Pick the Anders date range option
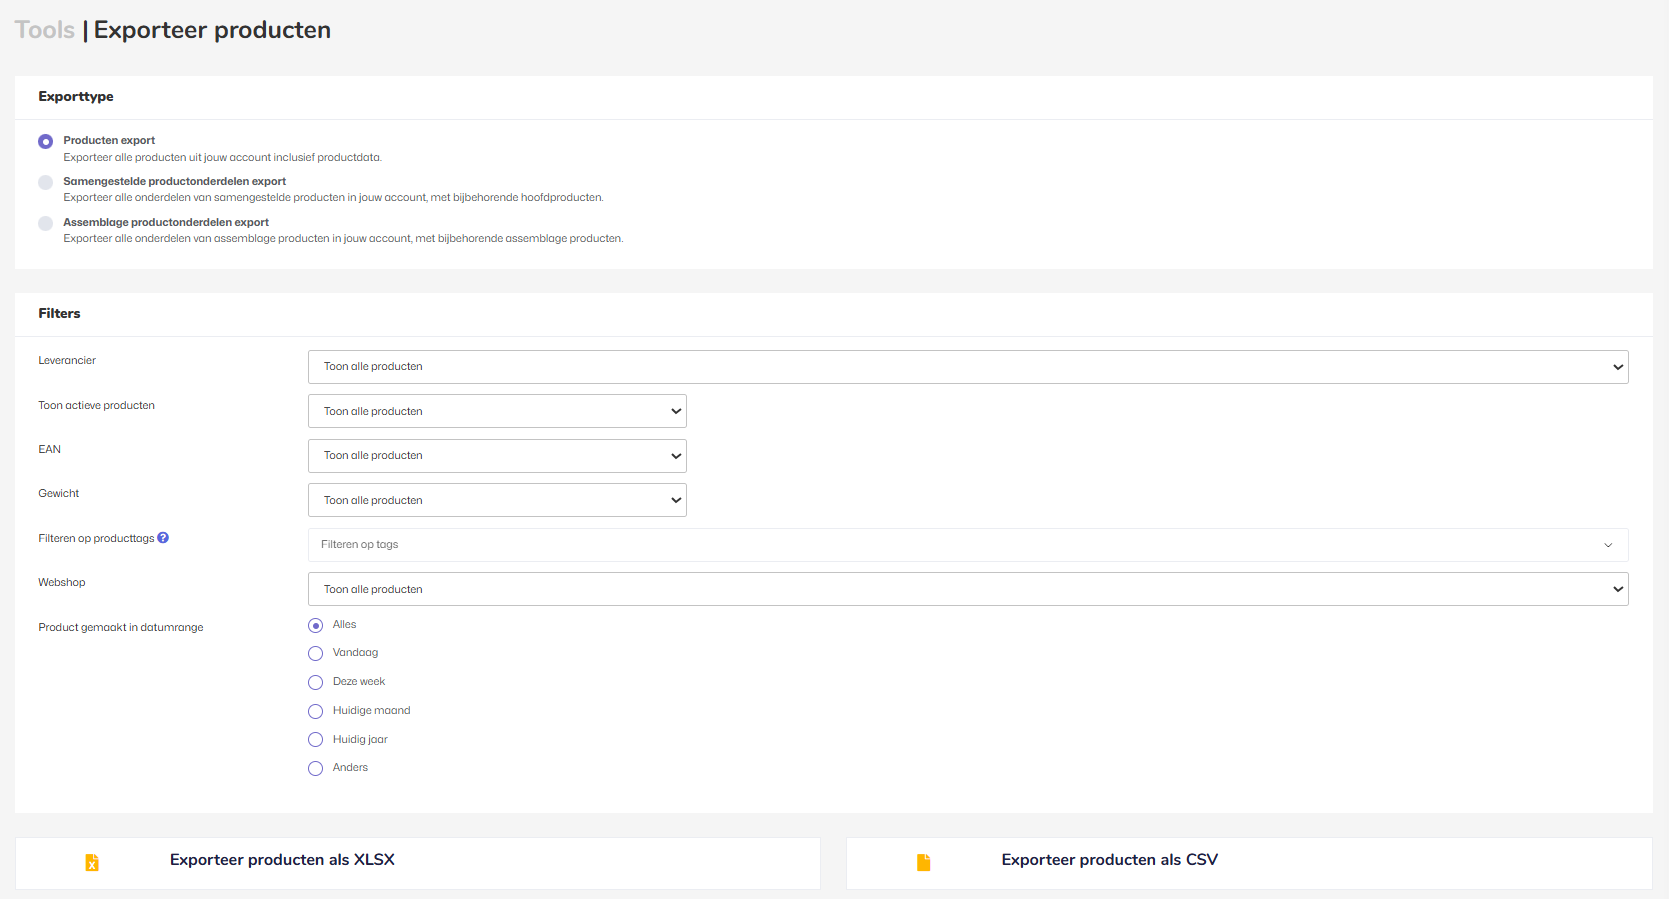Image resolution: width=1669 pixels, height=899 pixels. coord(316,769)
